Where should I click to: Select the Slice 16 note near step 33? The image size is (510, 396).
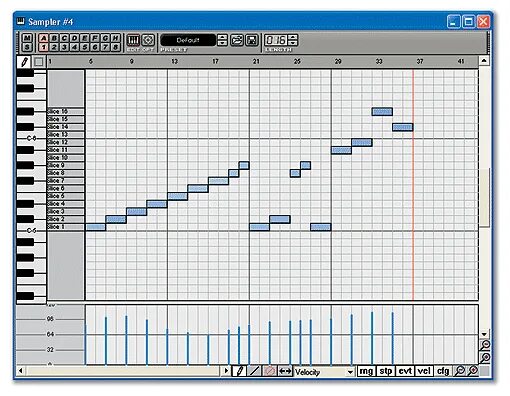[x=382, y=112]
